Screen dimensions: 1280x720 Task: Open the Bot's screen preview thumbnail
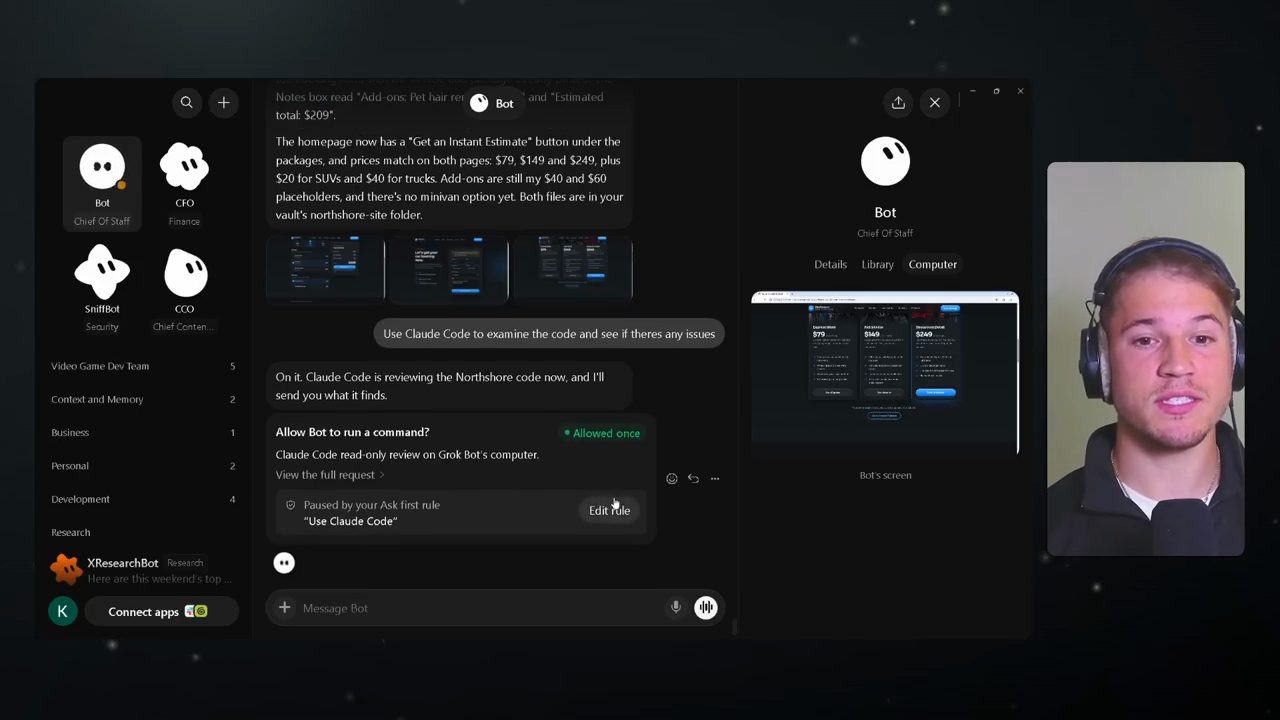[885, 372]
